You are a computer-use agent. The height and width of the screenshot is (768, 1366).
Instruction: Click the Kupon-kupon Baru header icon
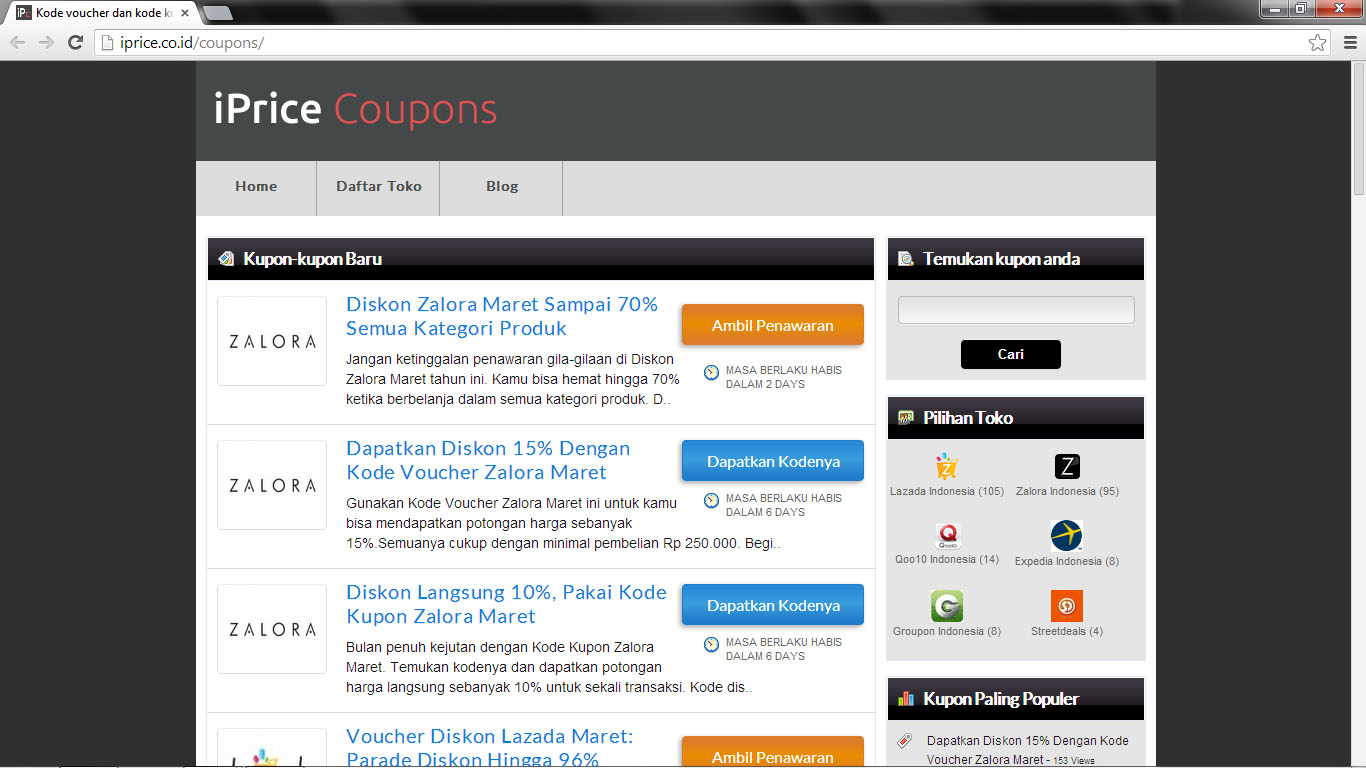click(x=226, y=259)
